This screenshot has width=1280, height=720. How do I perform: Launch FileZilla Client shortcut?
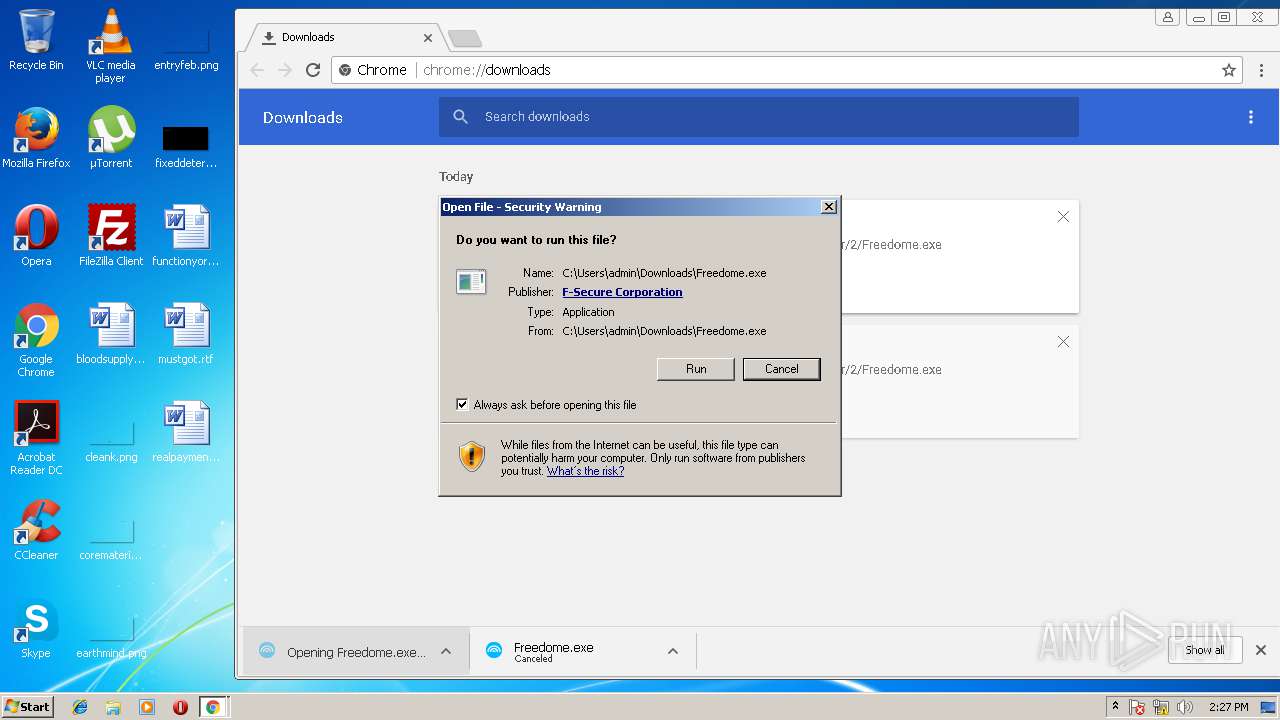coord(111,236)
